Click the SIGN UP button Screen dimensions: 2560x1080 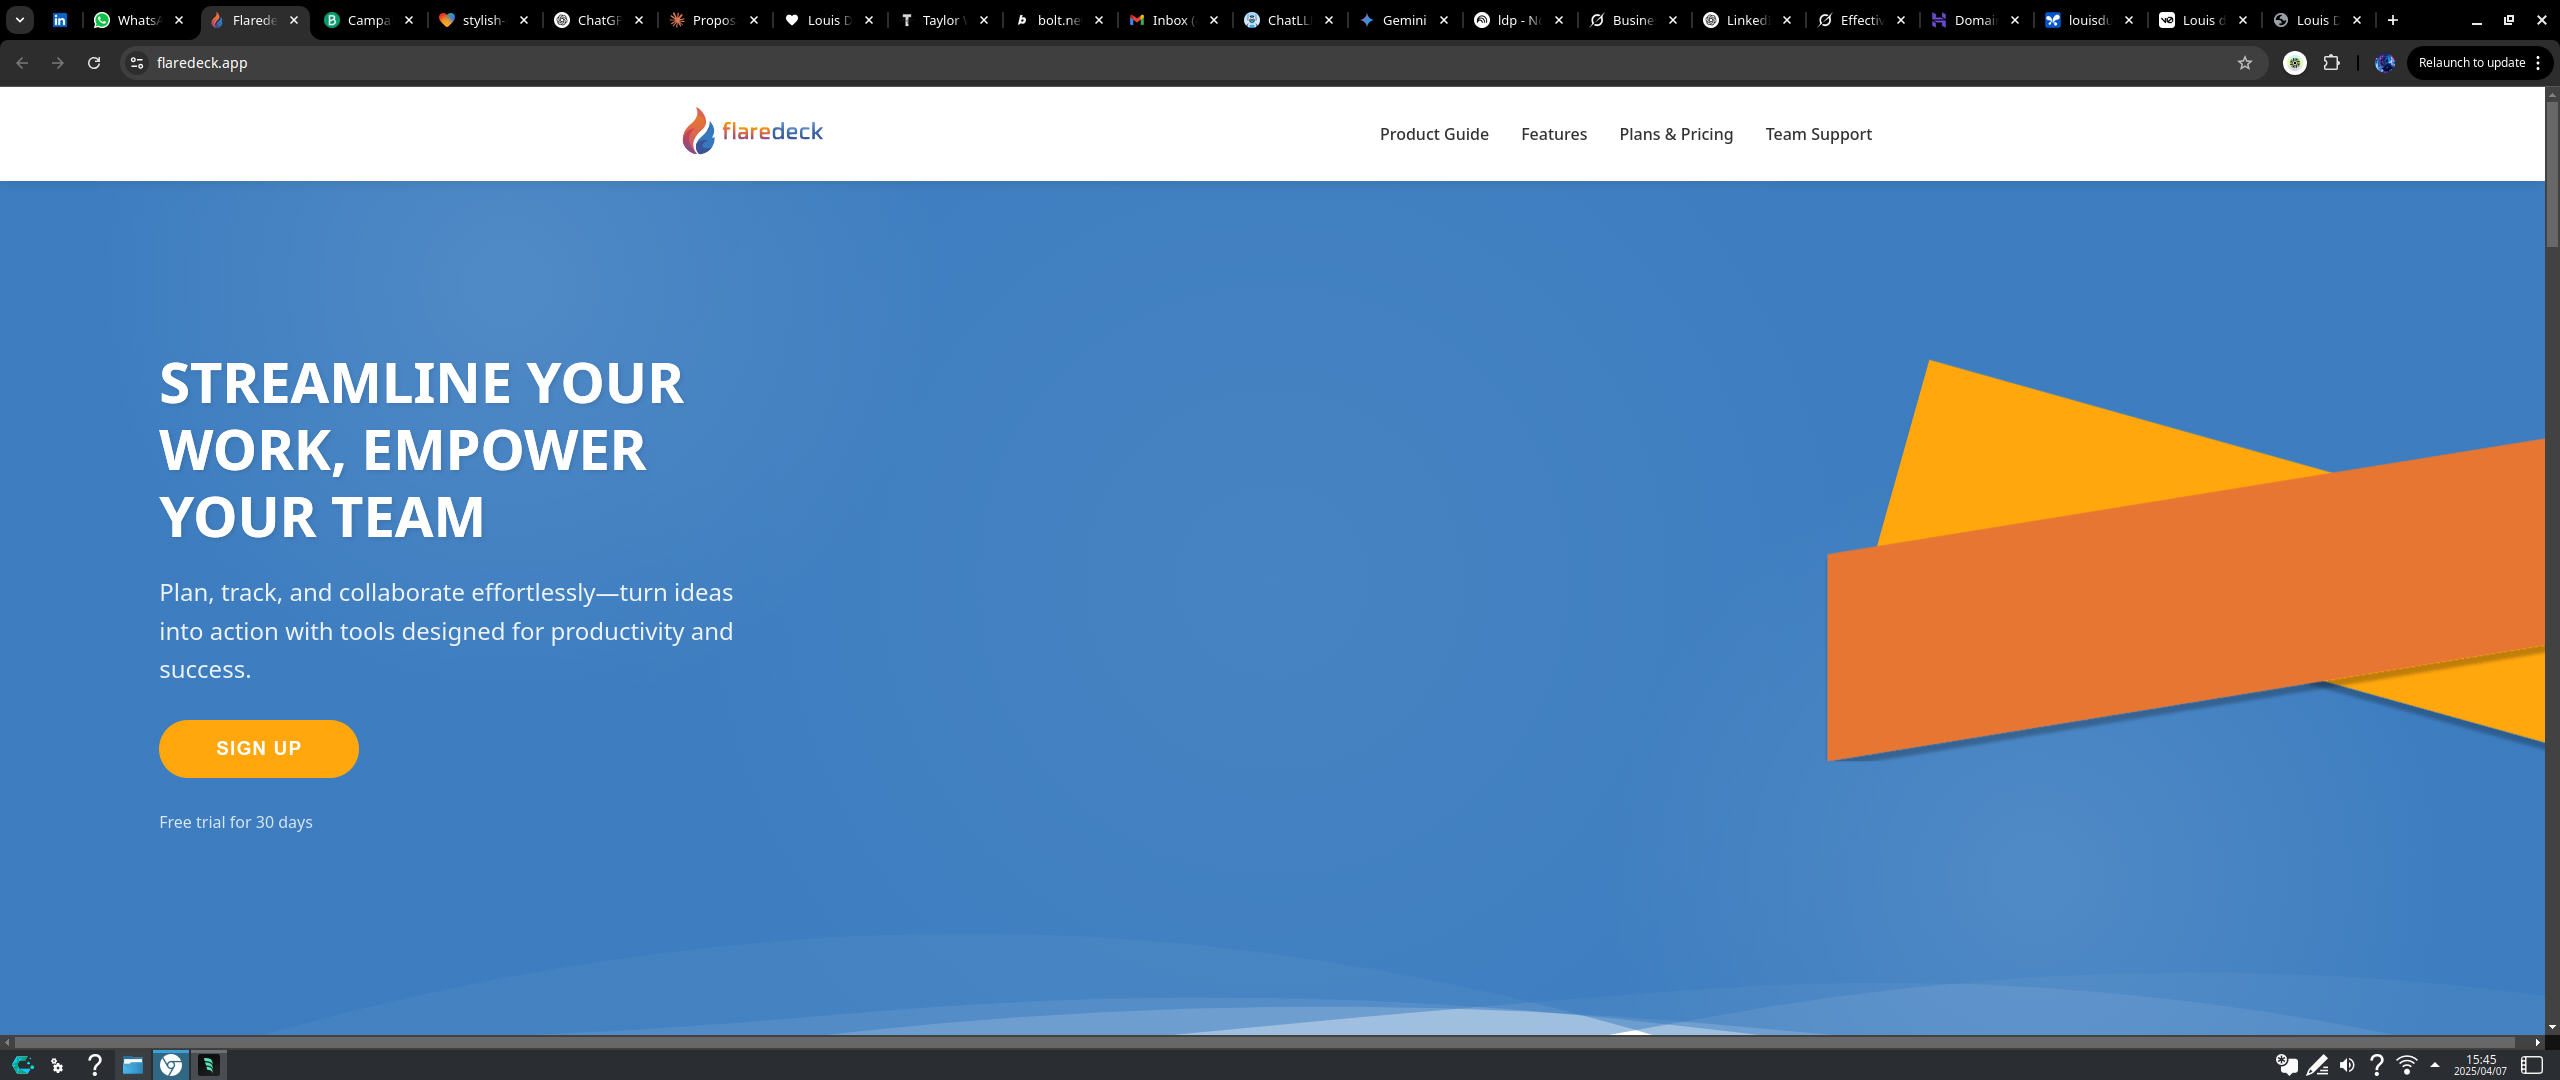(x=258, y=748)
